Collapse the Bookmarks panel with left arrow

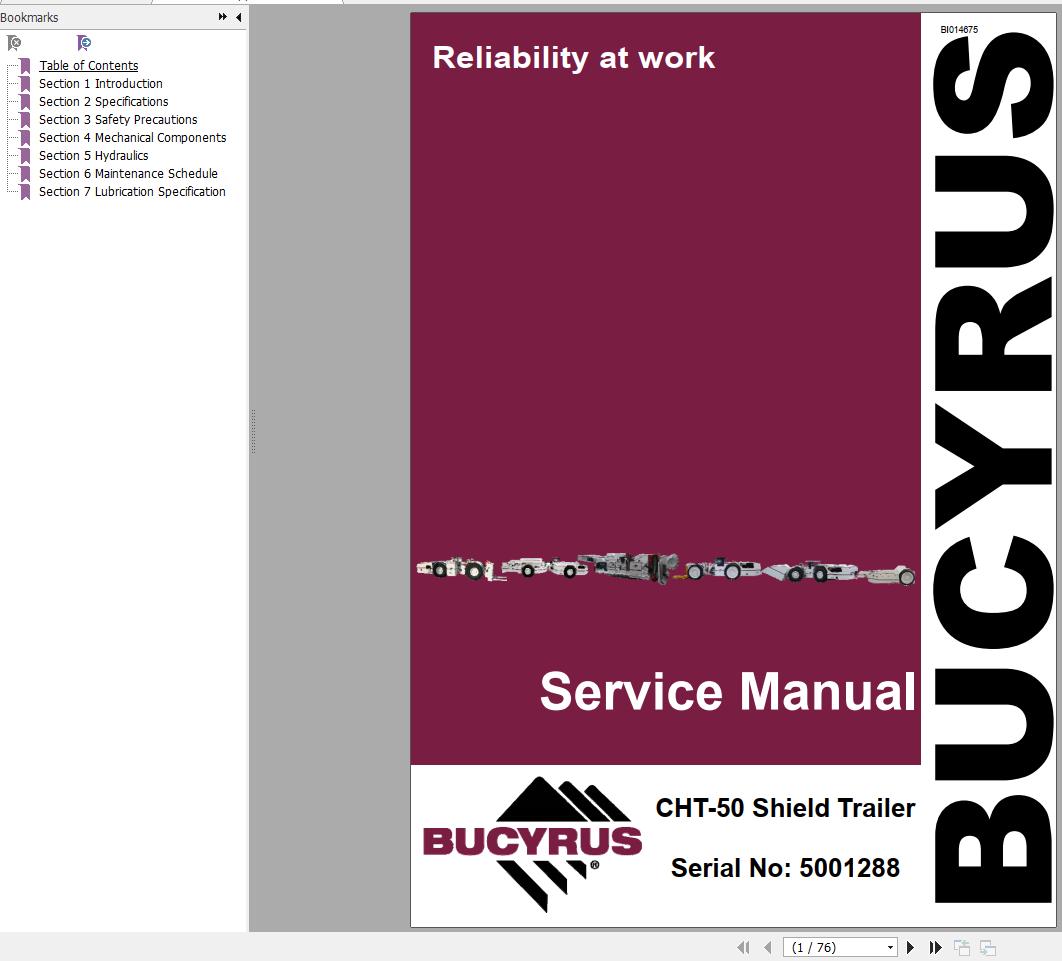point(238,17)
